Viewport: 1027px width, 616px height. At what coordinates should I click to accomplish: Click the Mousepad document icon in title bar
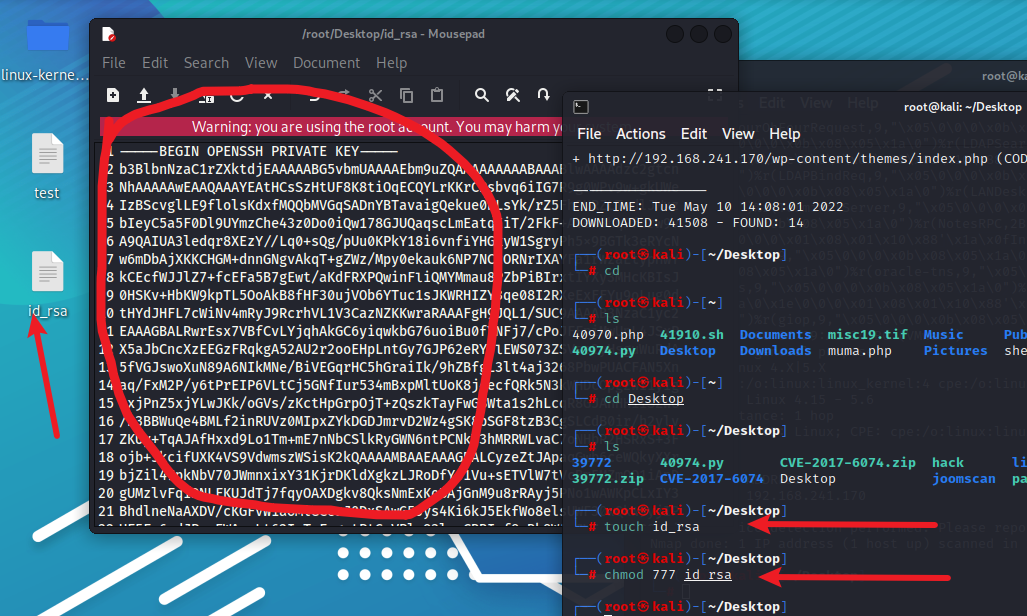coord(109,34)
